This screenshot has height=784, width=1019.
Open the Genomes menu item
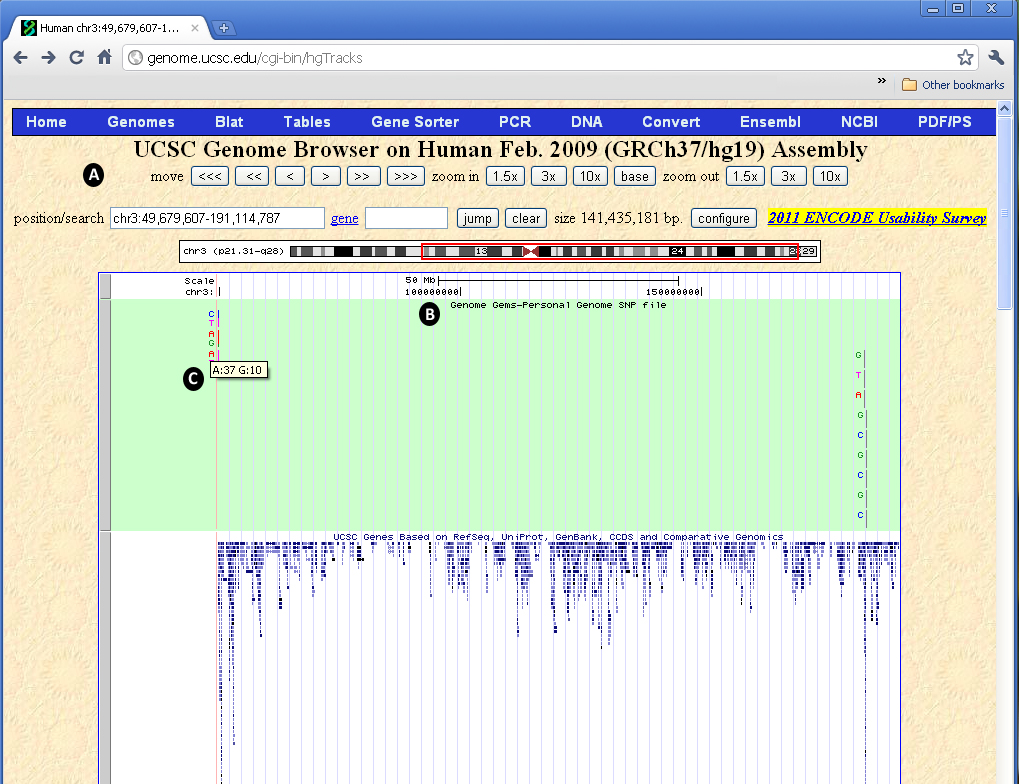tap(141, 122)
